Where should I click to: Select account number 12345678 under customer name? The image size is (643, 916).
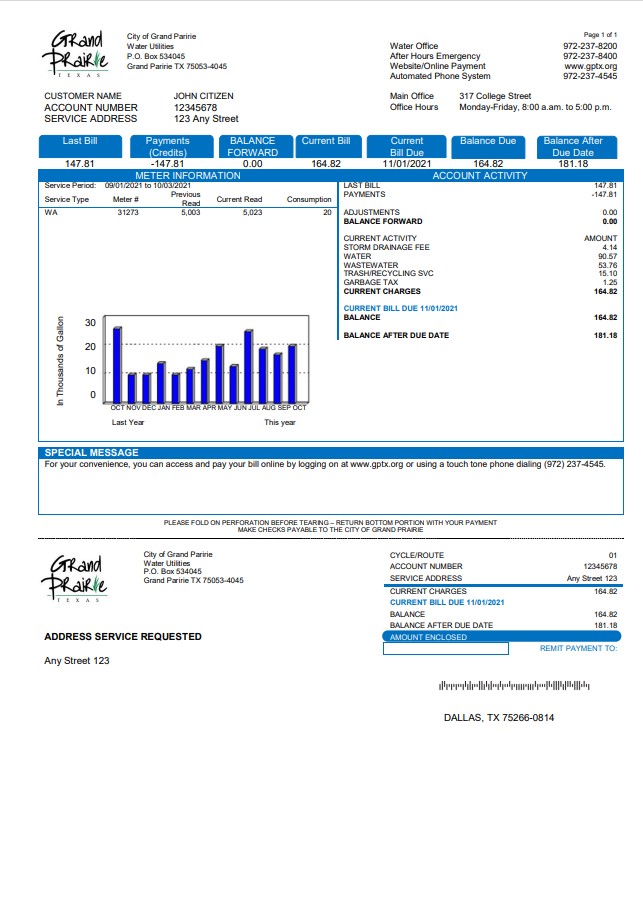coord(196,107)
